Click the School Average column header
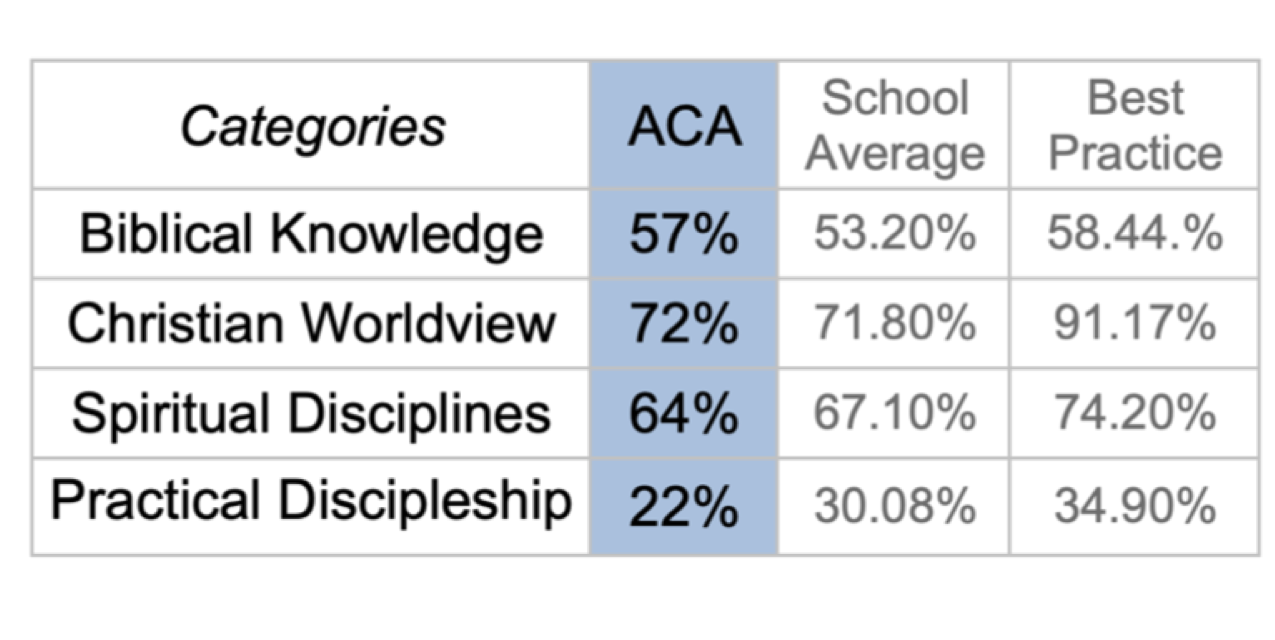1275x640 pixels. click(x=894, y=126)
